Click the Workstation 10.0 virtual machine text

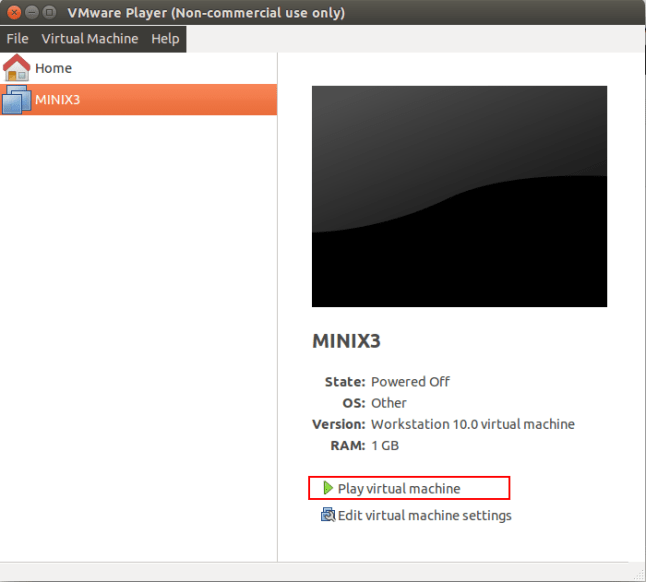tap(473, 424)
